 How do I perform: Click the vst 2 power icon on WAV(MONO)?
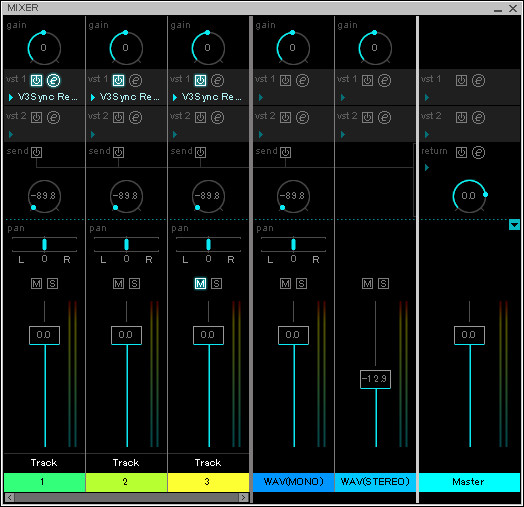tap(285, 117)
